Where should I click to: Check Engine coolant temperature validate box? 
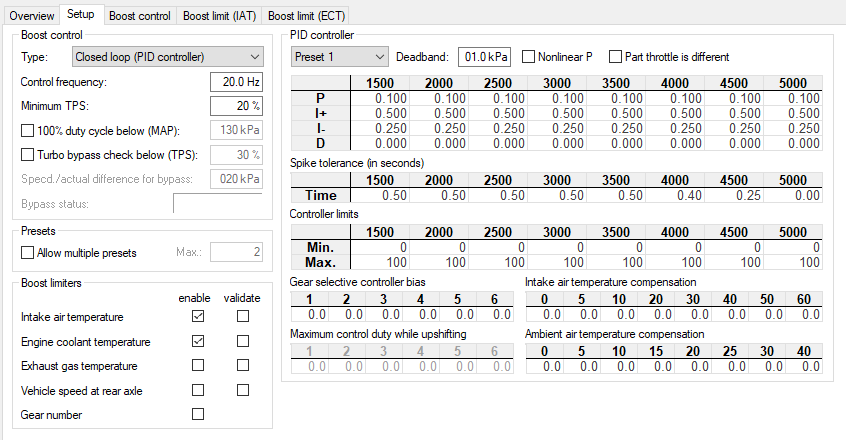pos(243,341)
